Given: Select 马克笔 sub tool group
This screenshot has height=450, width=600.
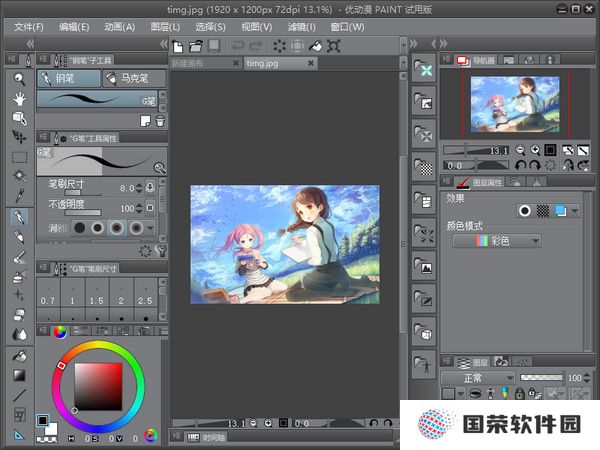Looking at the screenshot, I should point(135,78).
